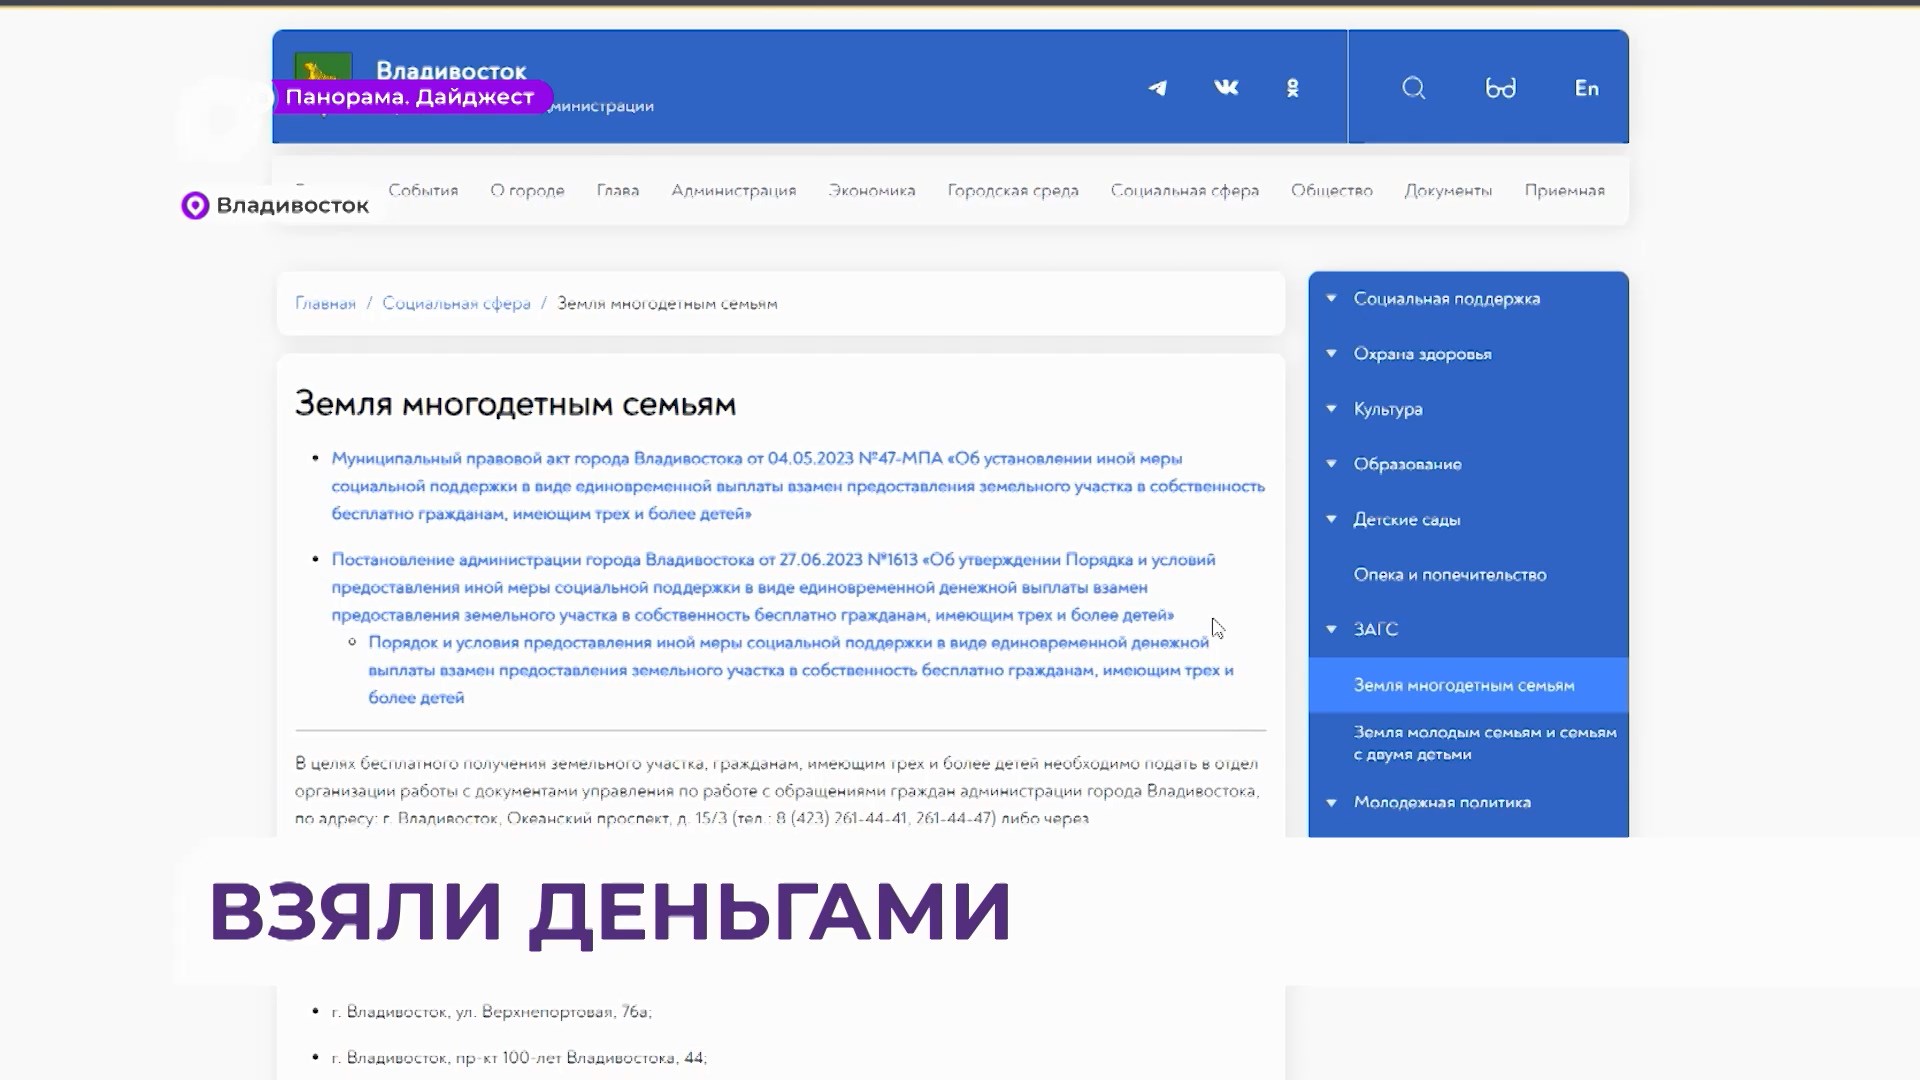
Task: Open the Odnoklassniki social icon
Action: [x=1292, y=88]
